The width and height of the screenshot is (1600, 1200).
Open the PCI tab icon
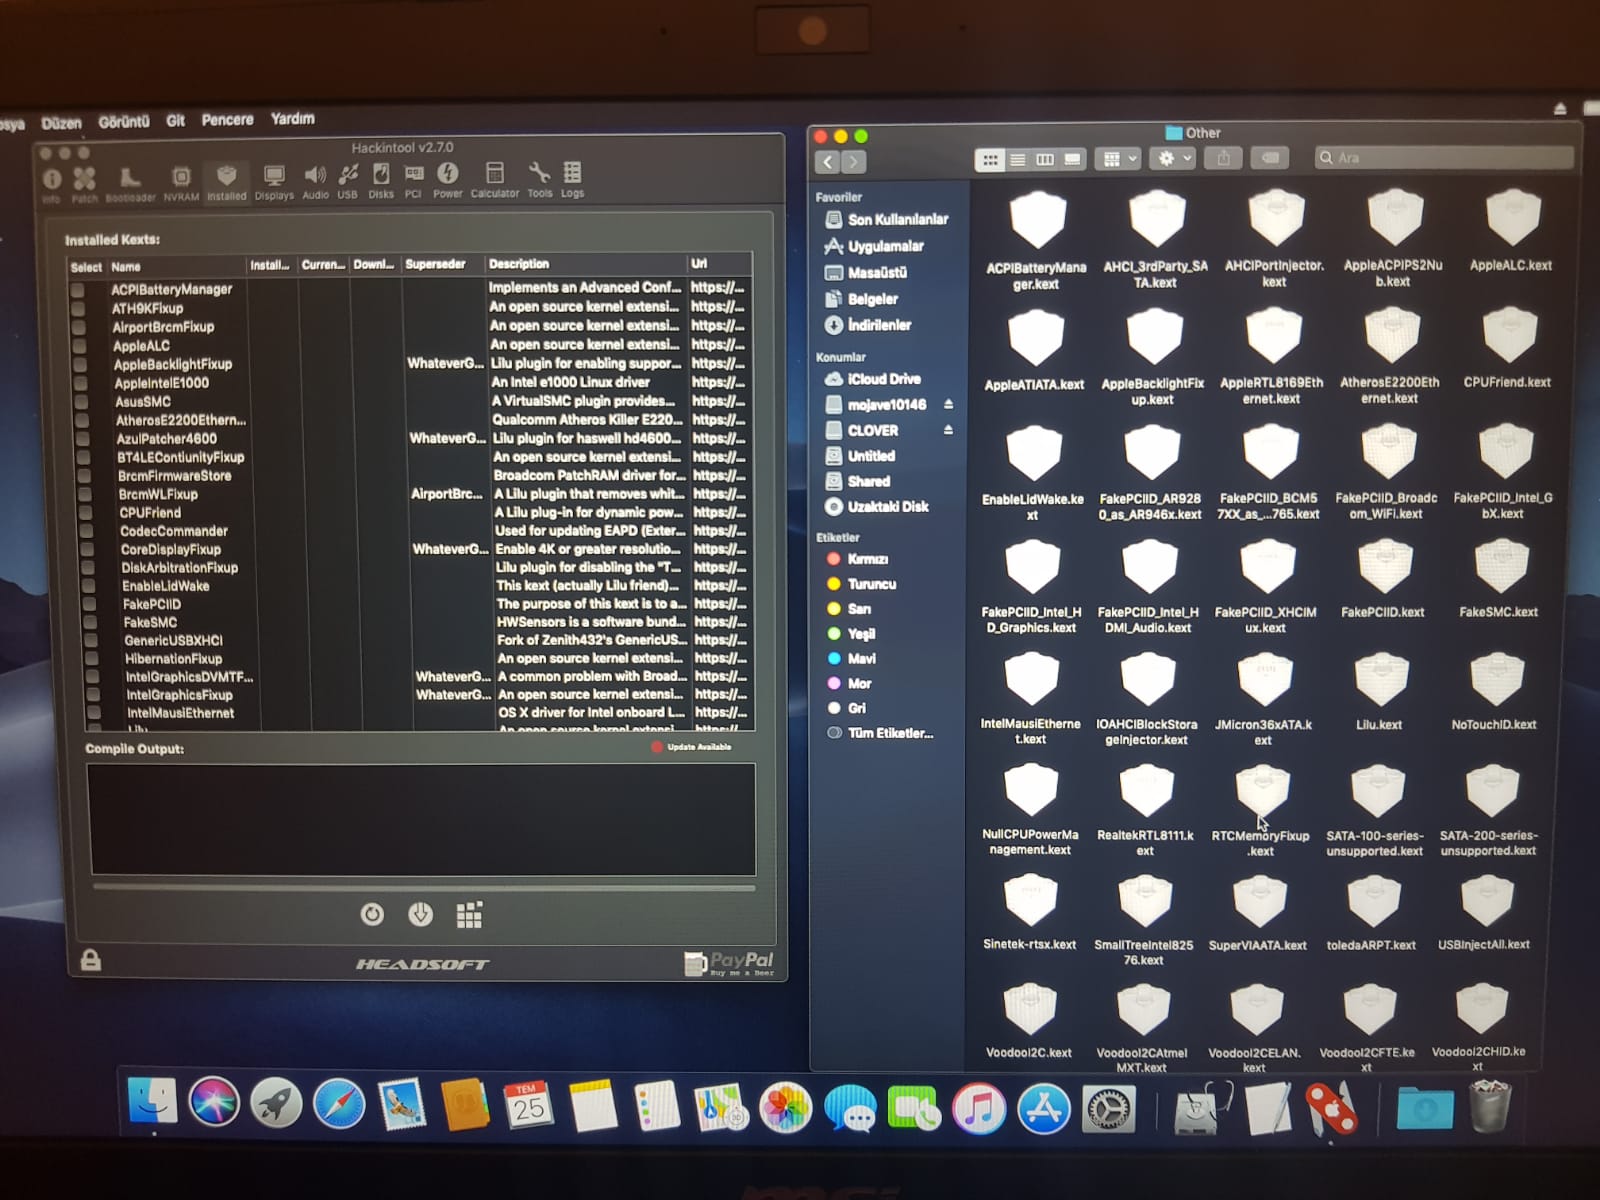[x=413, y=179]
